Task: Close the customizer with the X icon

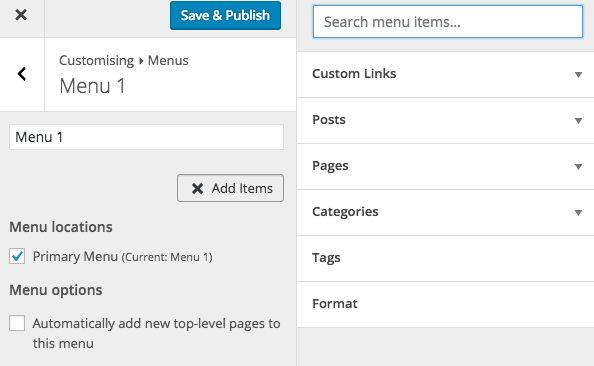Action: [21, 15]
